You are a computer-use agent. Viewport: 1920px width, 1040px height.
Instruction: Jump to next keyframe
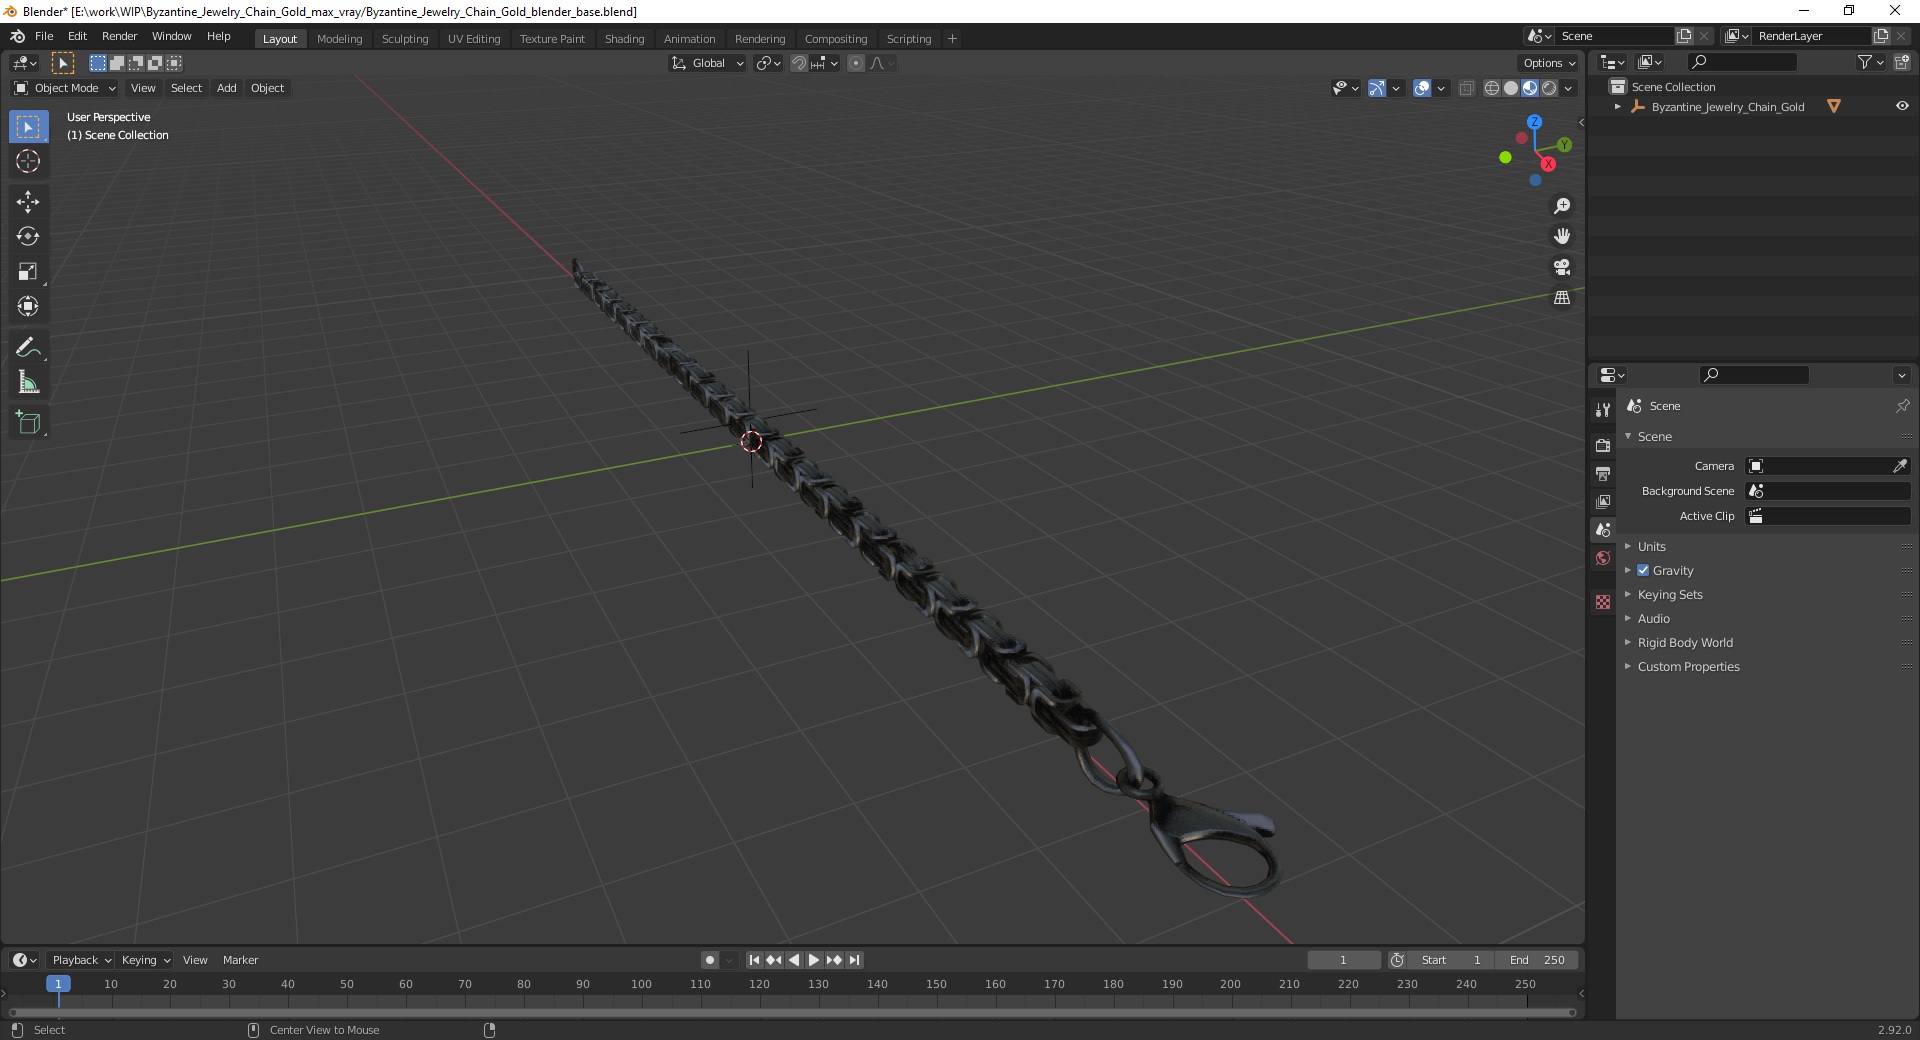tap(834, 960)
